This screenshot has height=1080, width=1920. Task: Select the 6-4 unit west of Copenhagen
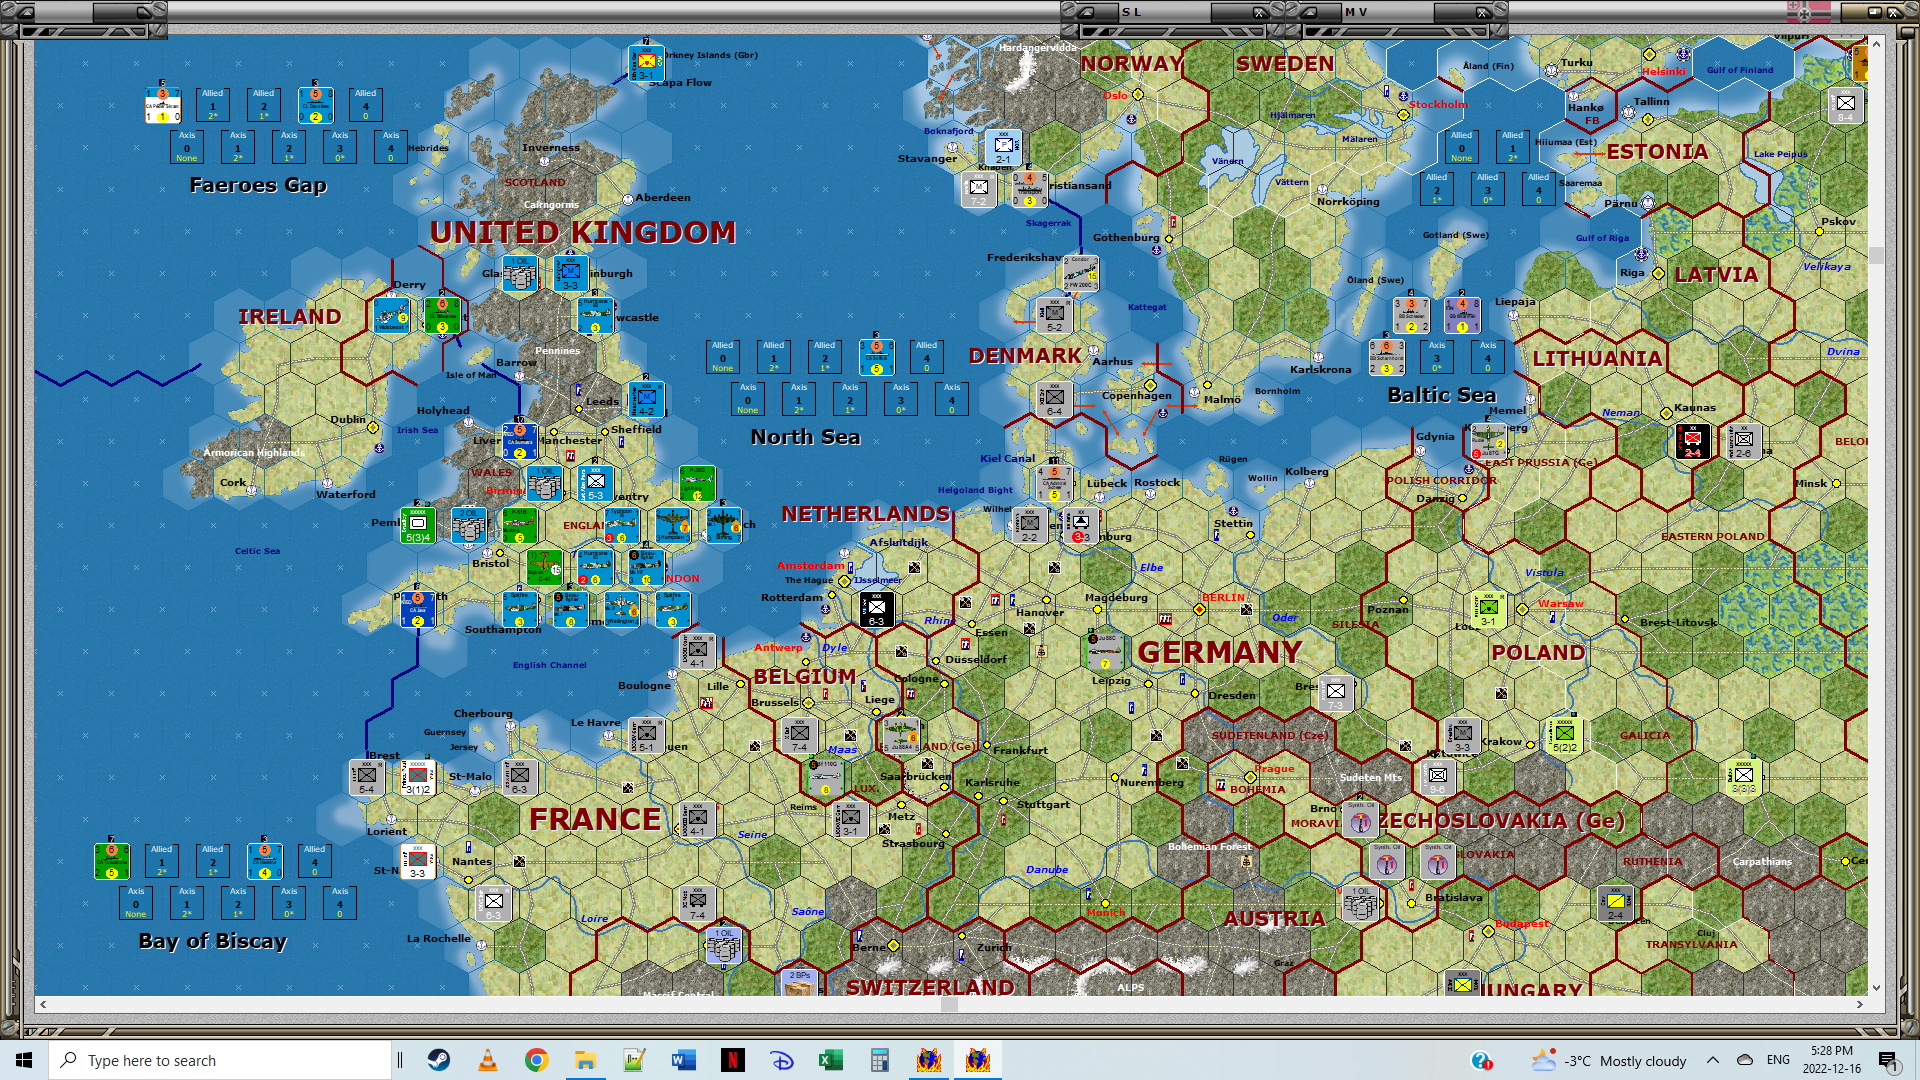tap(1055, 399)
